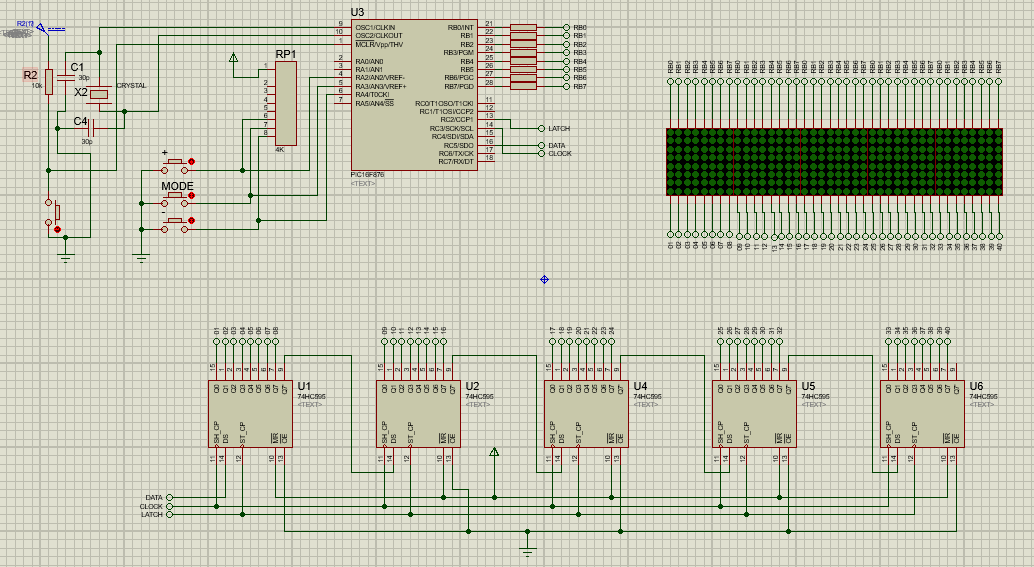Image resolution: width=1034 pixels, height=567 pixels.
Task: Click terminal 40 above U6
Action: click(948, 342)
